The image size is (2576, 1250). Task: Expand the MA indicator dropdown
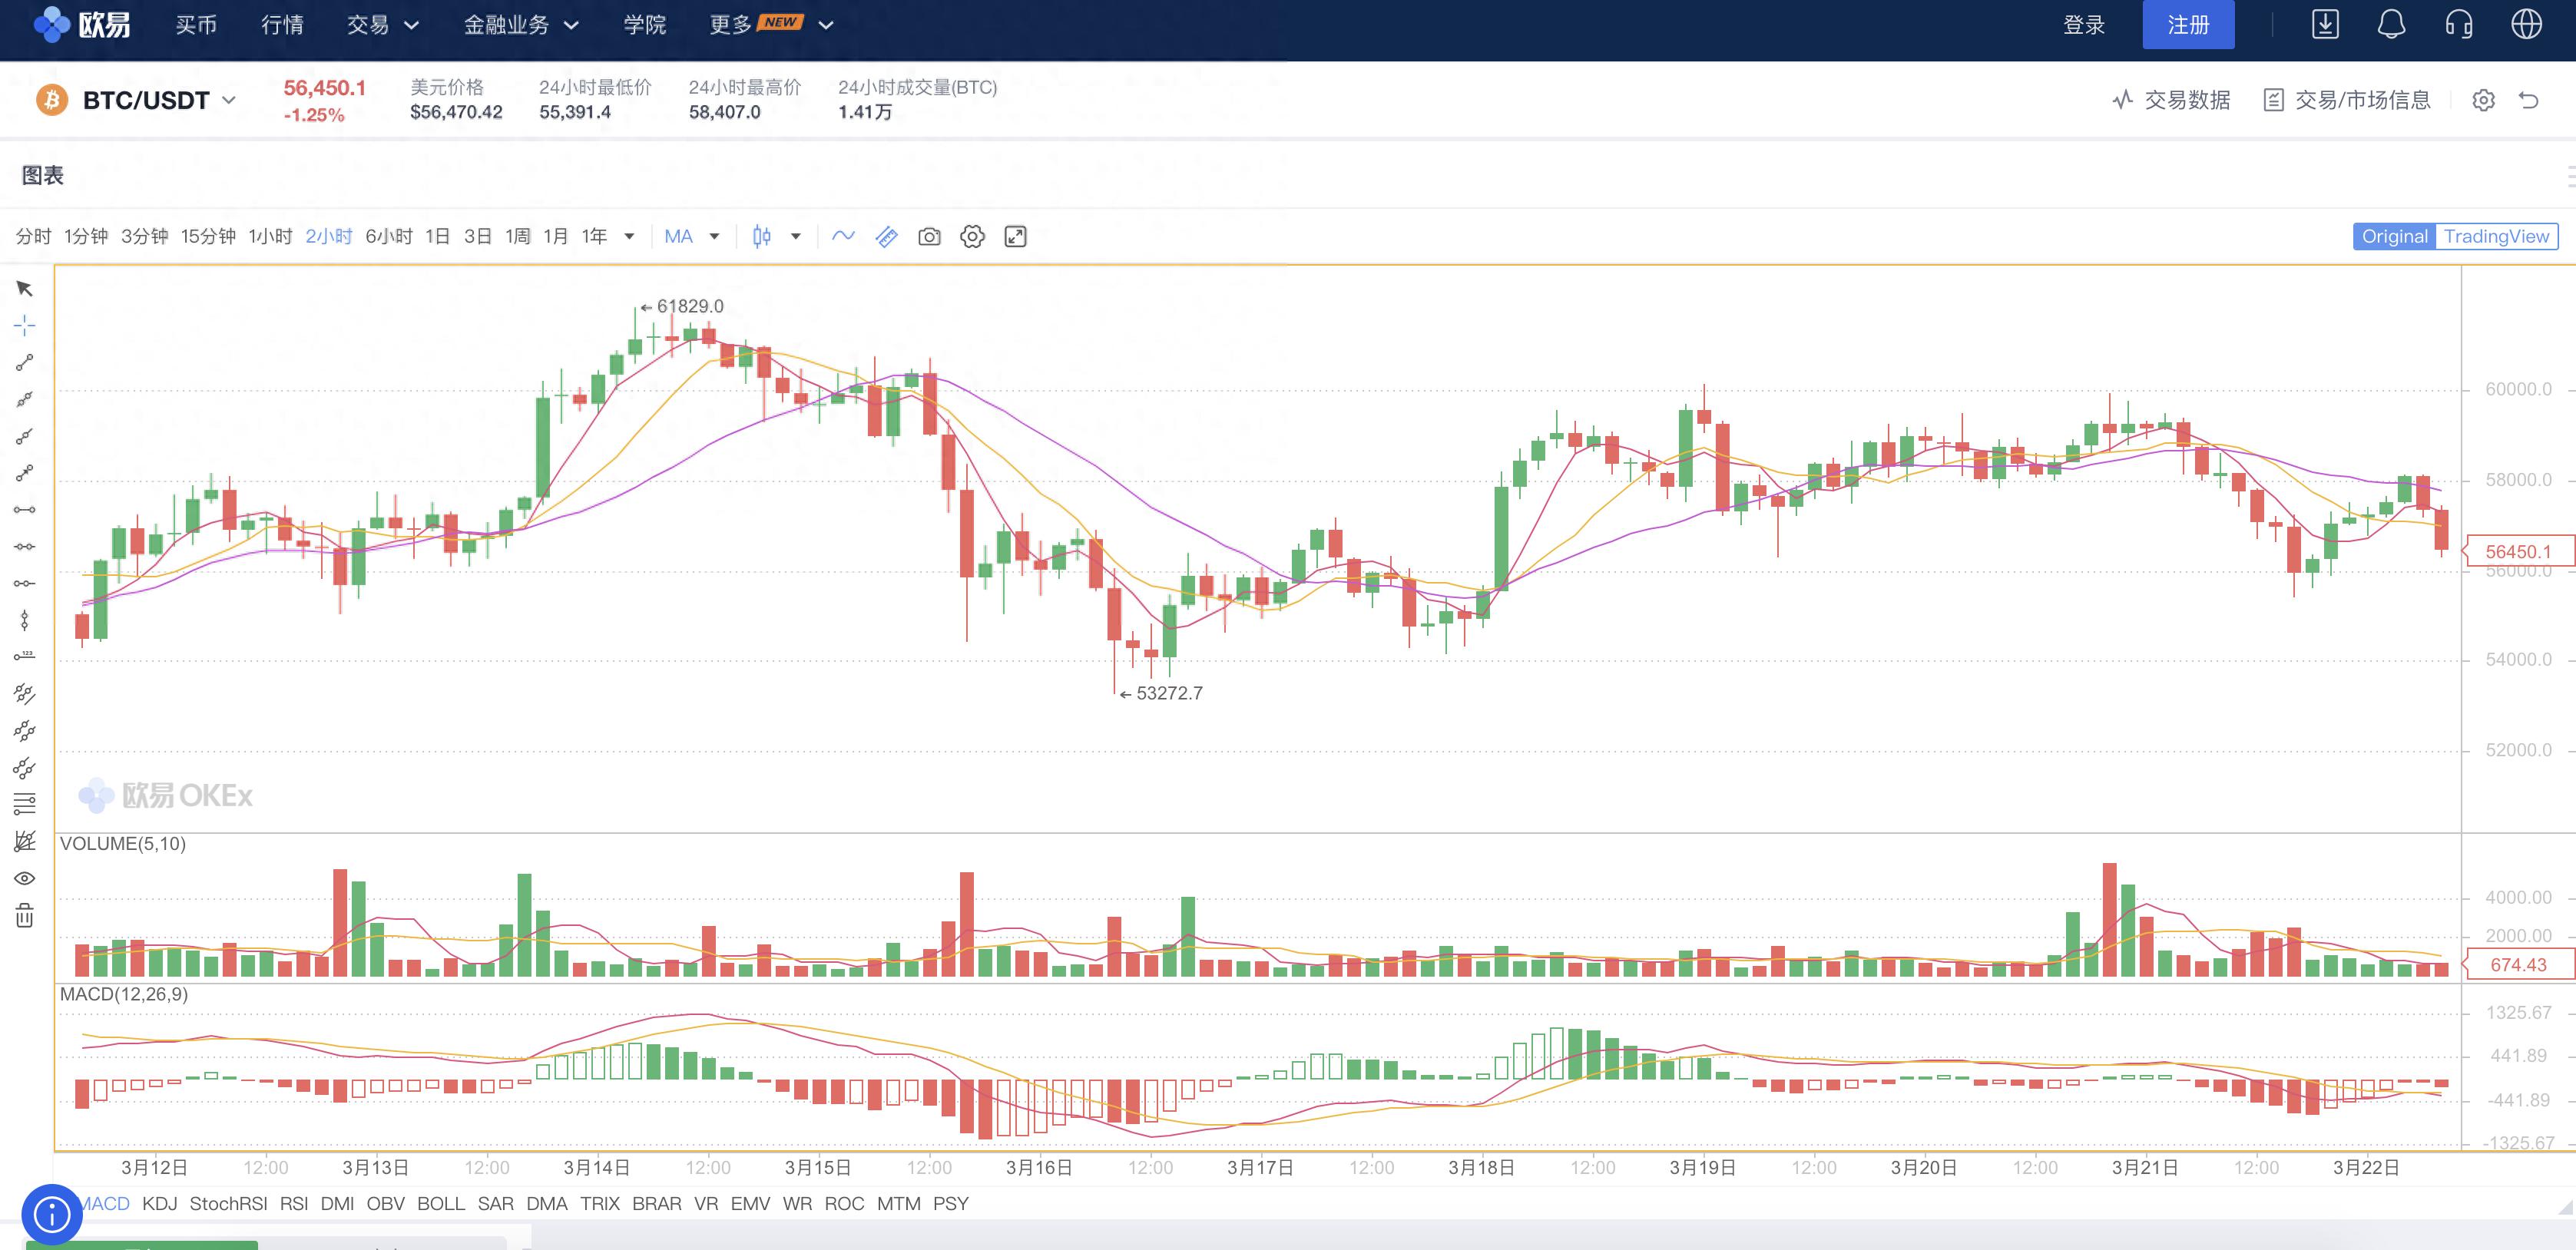(x=714, y=237)
